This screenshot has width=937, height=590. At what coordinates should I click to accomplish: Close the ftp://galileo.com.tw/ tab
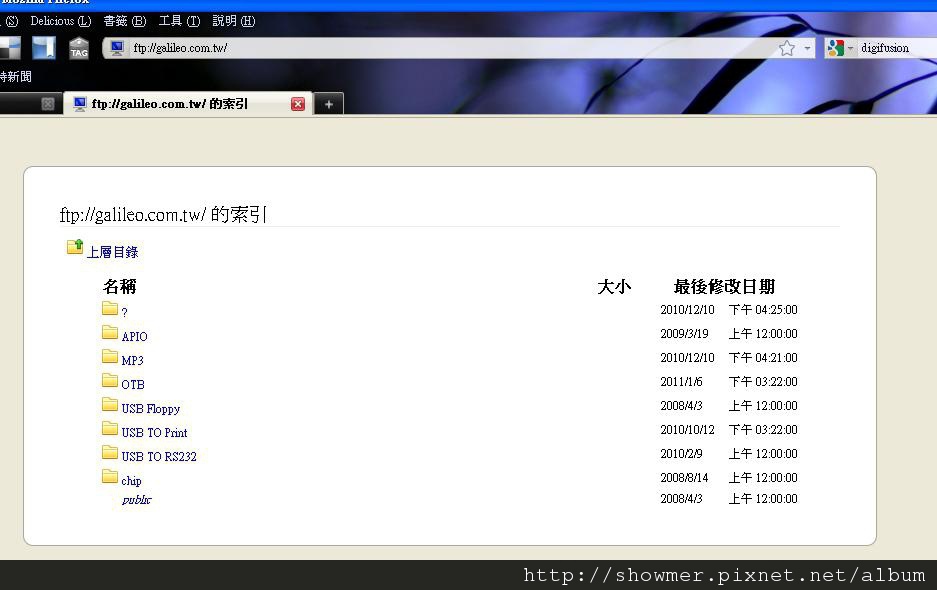[298, 104]
